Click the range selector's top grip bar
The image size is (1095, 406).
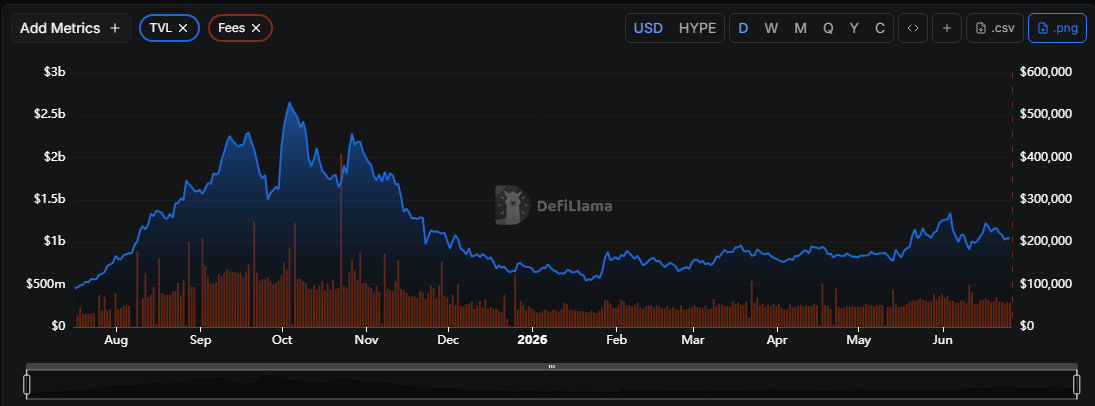552,366
